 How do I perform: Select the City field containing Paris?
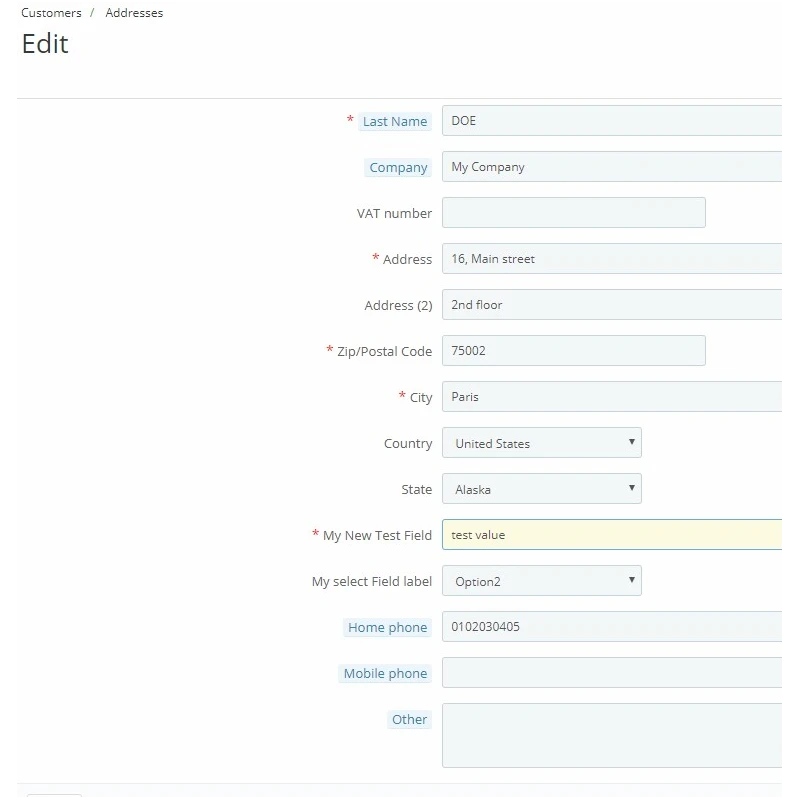tap(612, 396)
